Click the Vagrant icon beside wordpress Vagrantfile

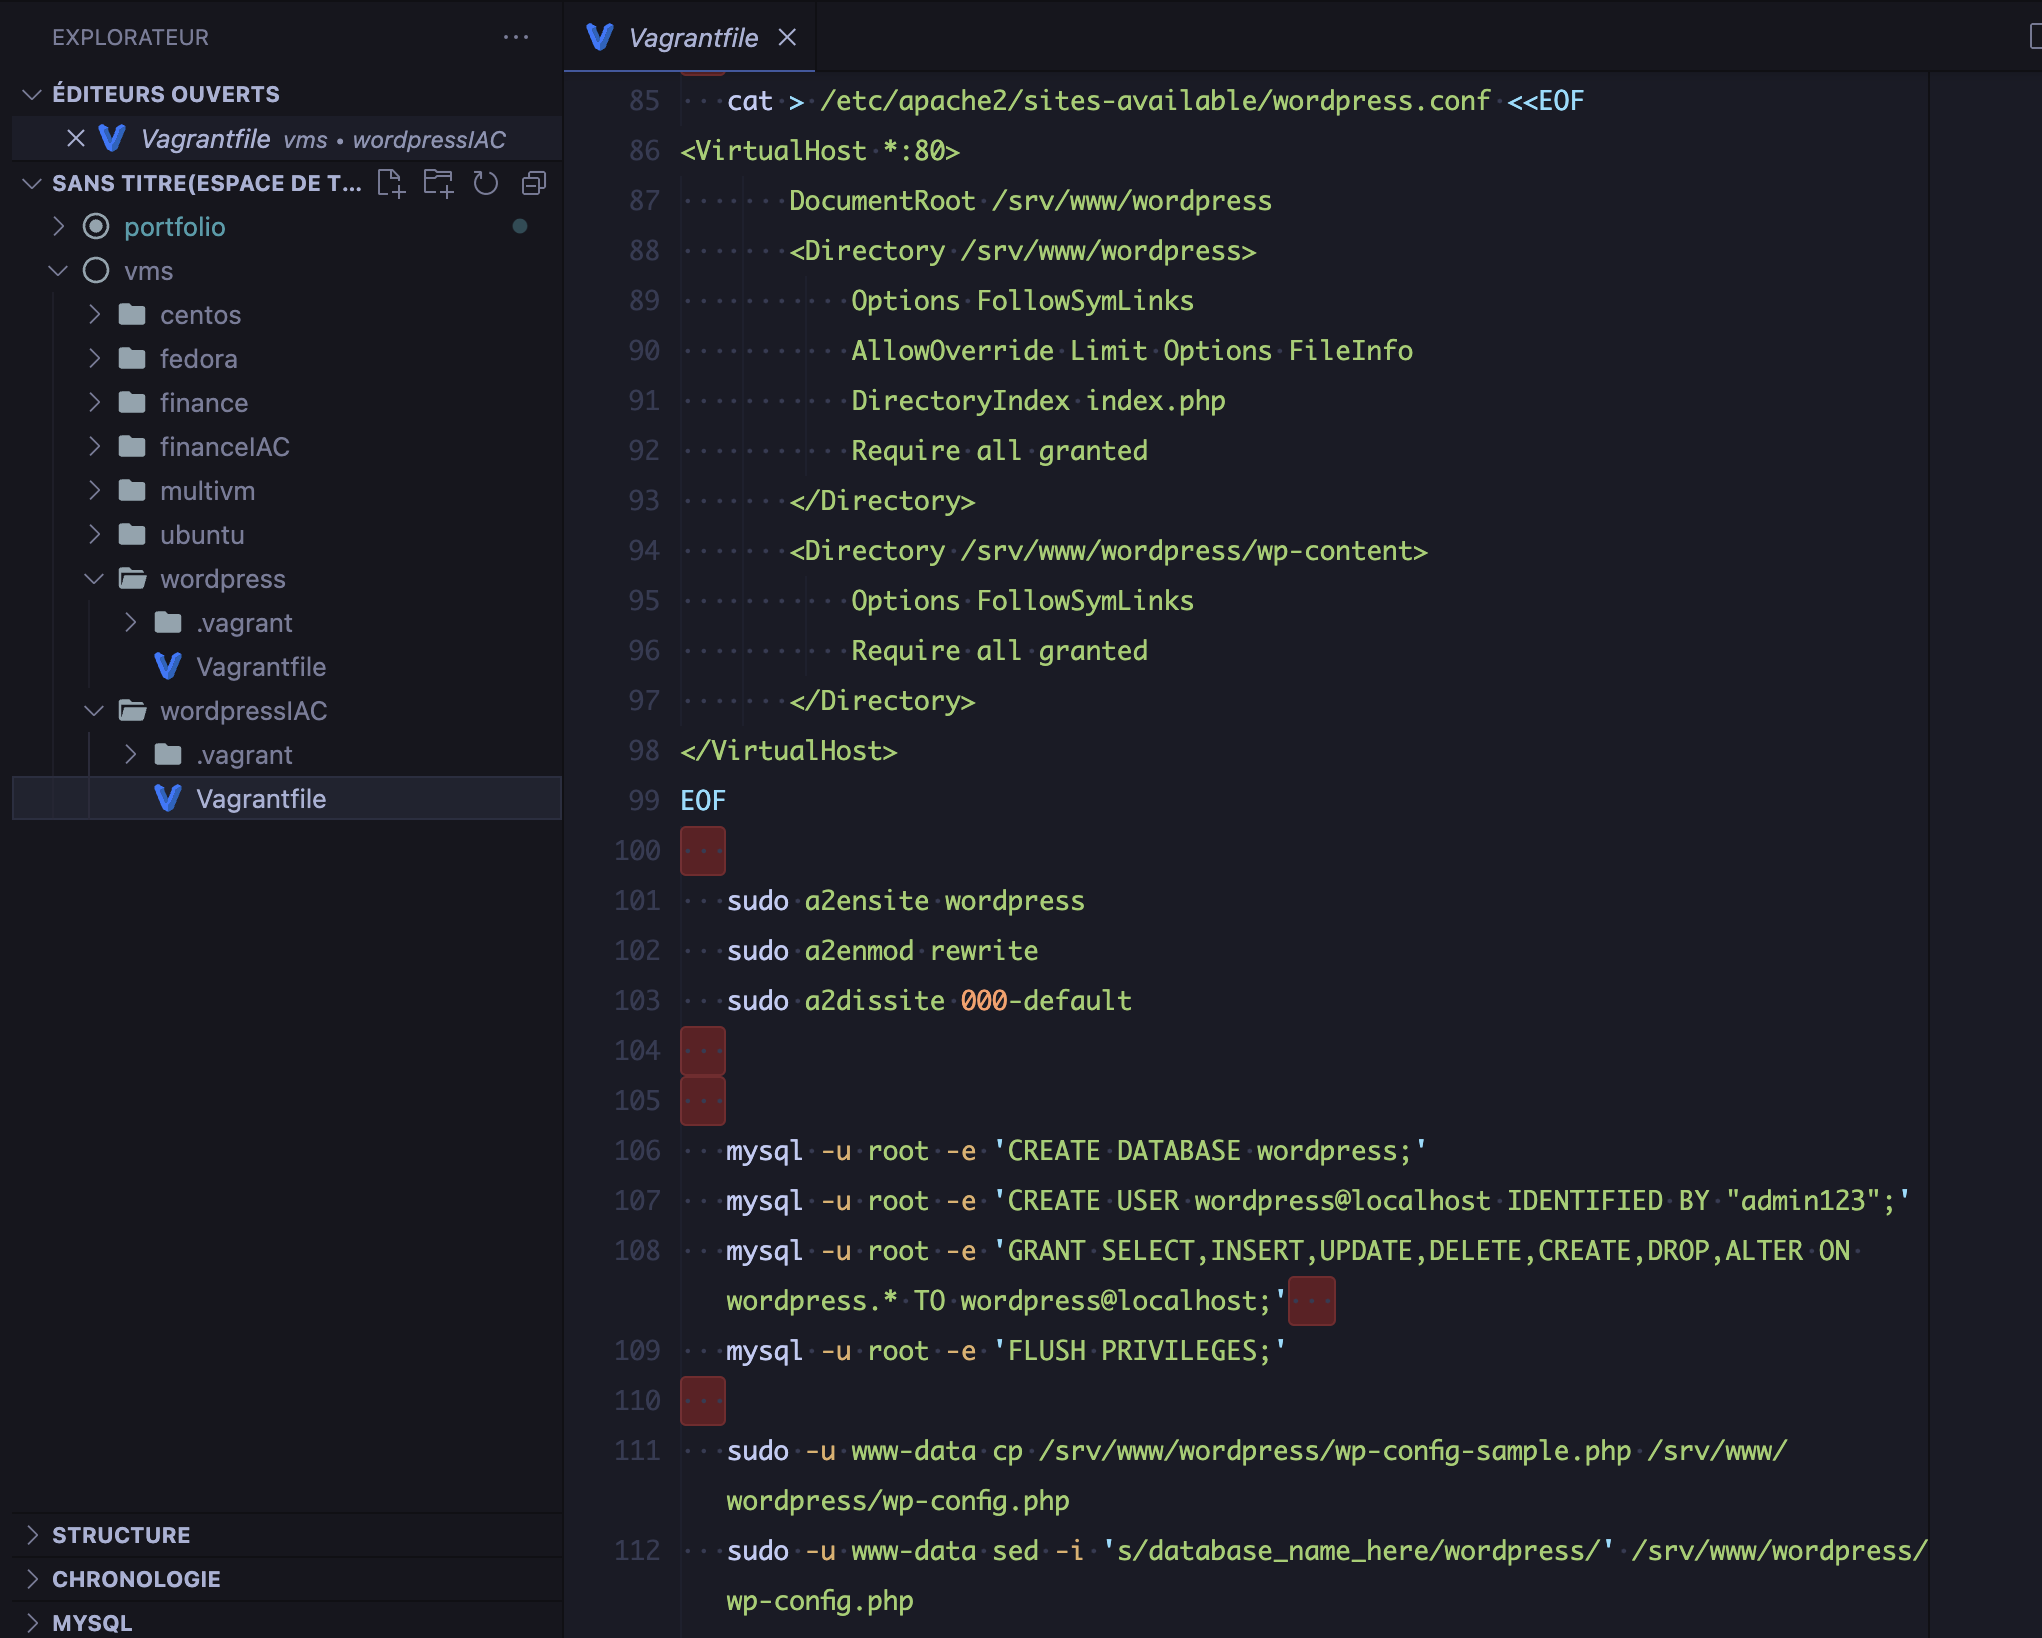tap(168, 667)
